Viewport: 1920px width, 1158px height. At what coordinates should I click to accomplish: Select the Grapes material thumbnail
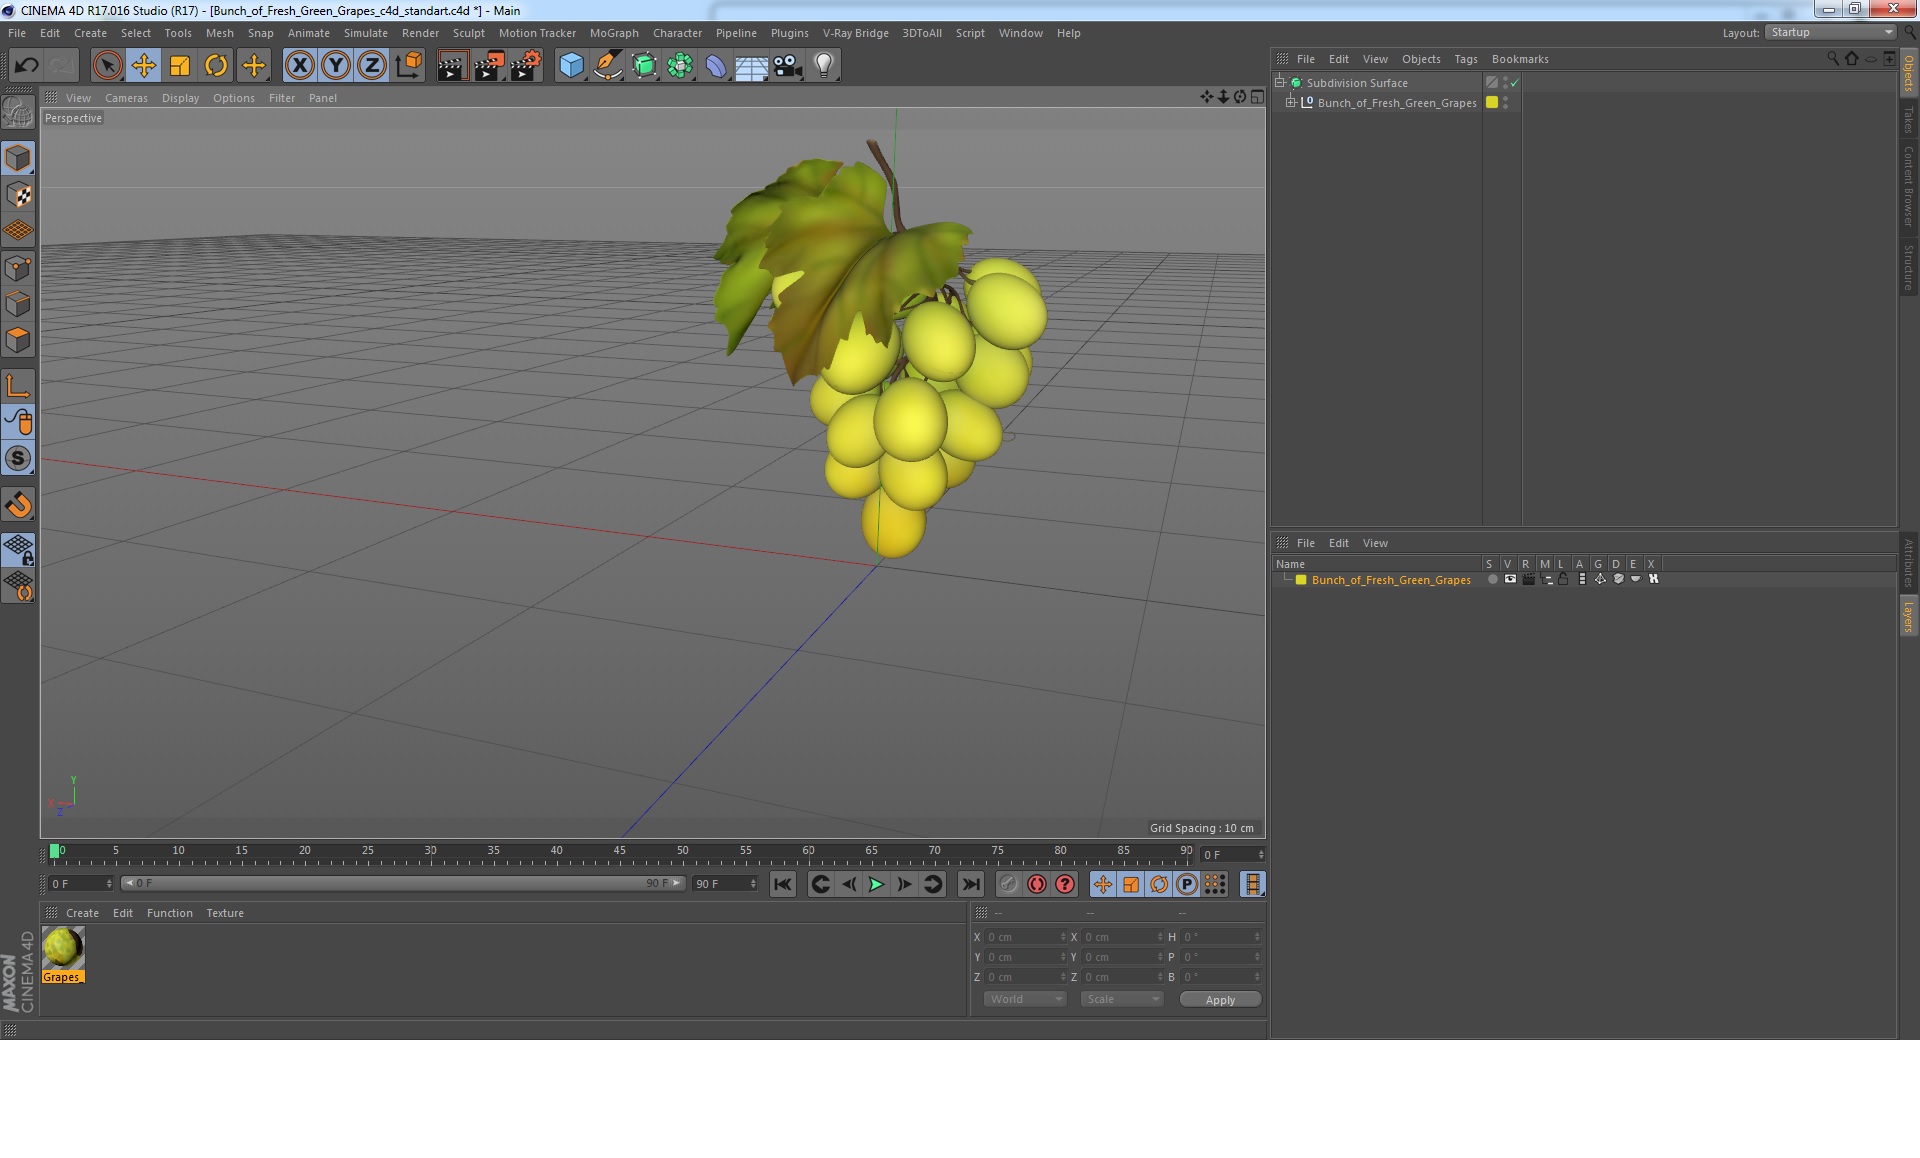(63, 948)
